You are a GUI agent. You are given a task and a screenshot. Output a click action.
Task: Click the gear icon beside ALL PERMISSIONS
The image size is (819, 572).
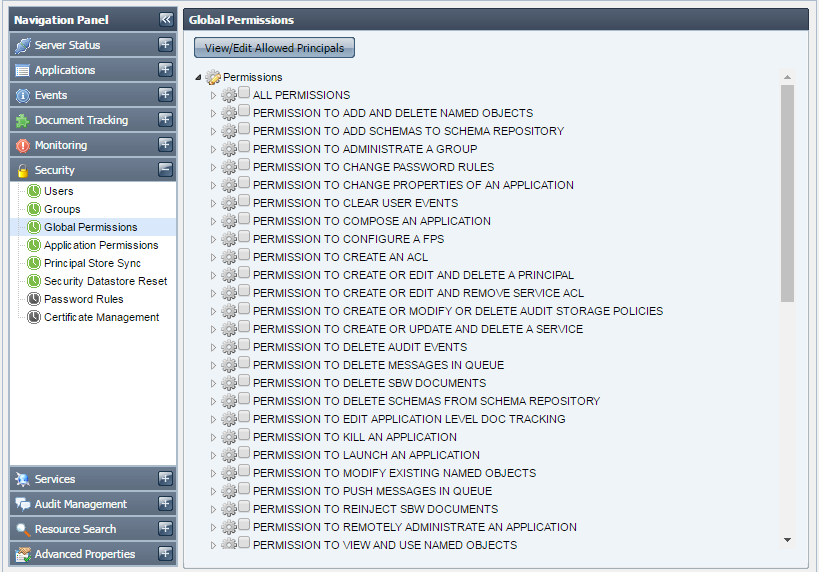point(228,95)
